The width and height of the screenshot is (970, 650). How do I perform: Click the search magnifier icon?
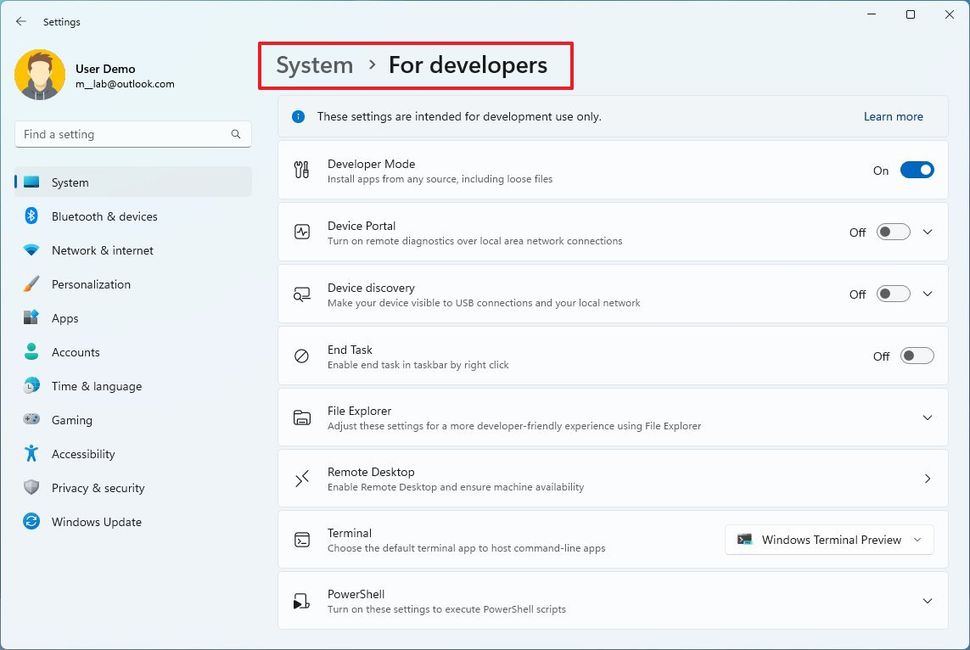(x=236, y=134)
